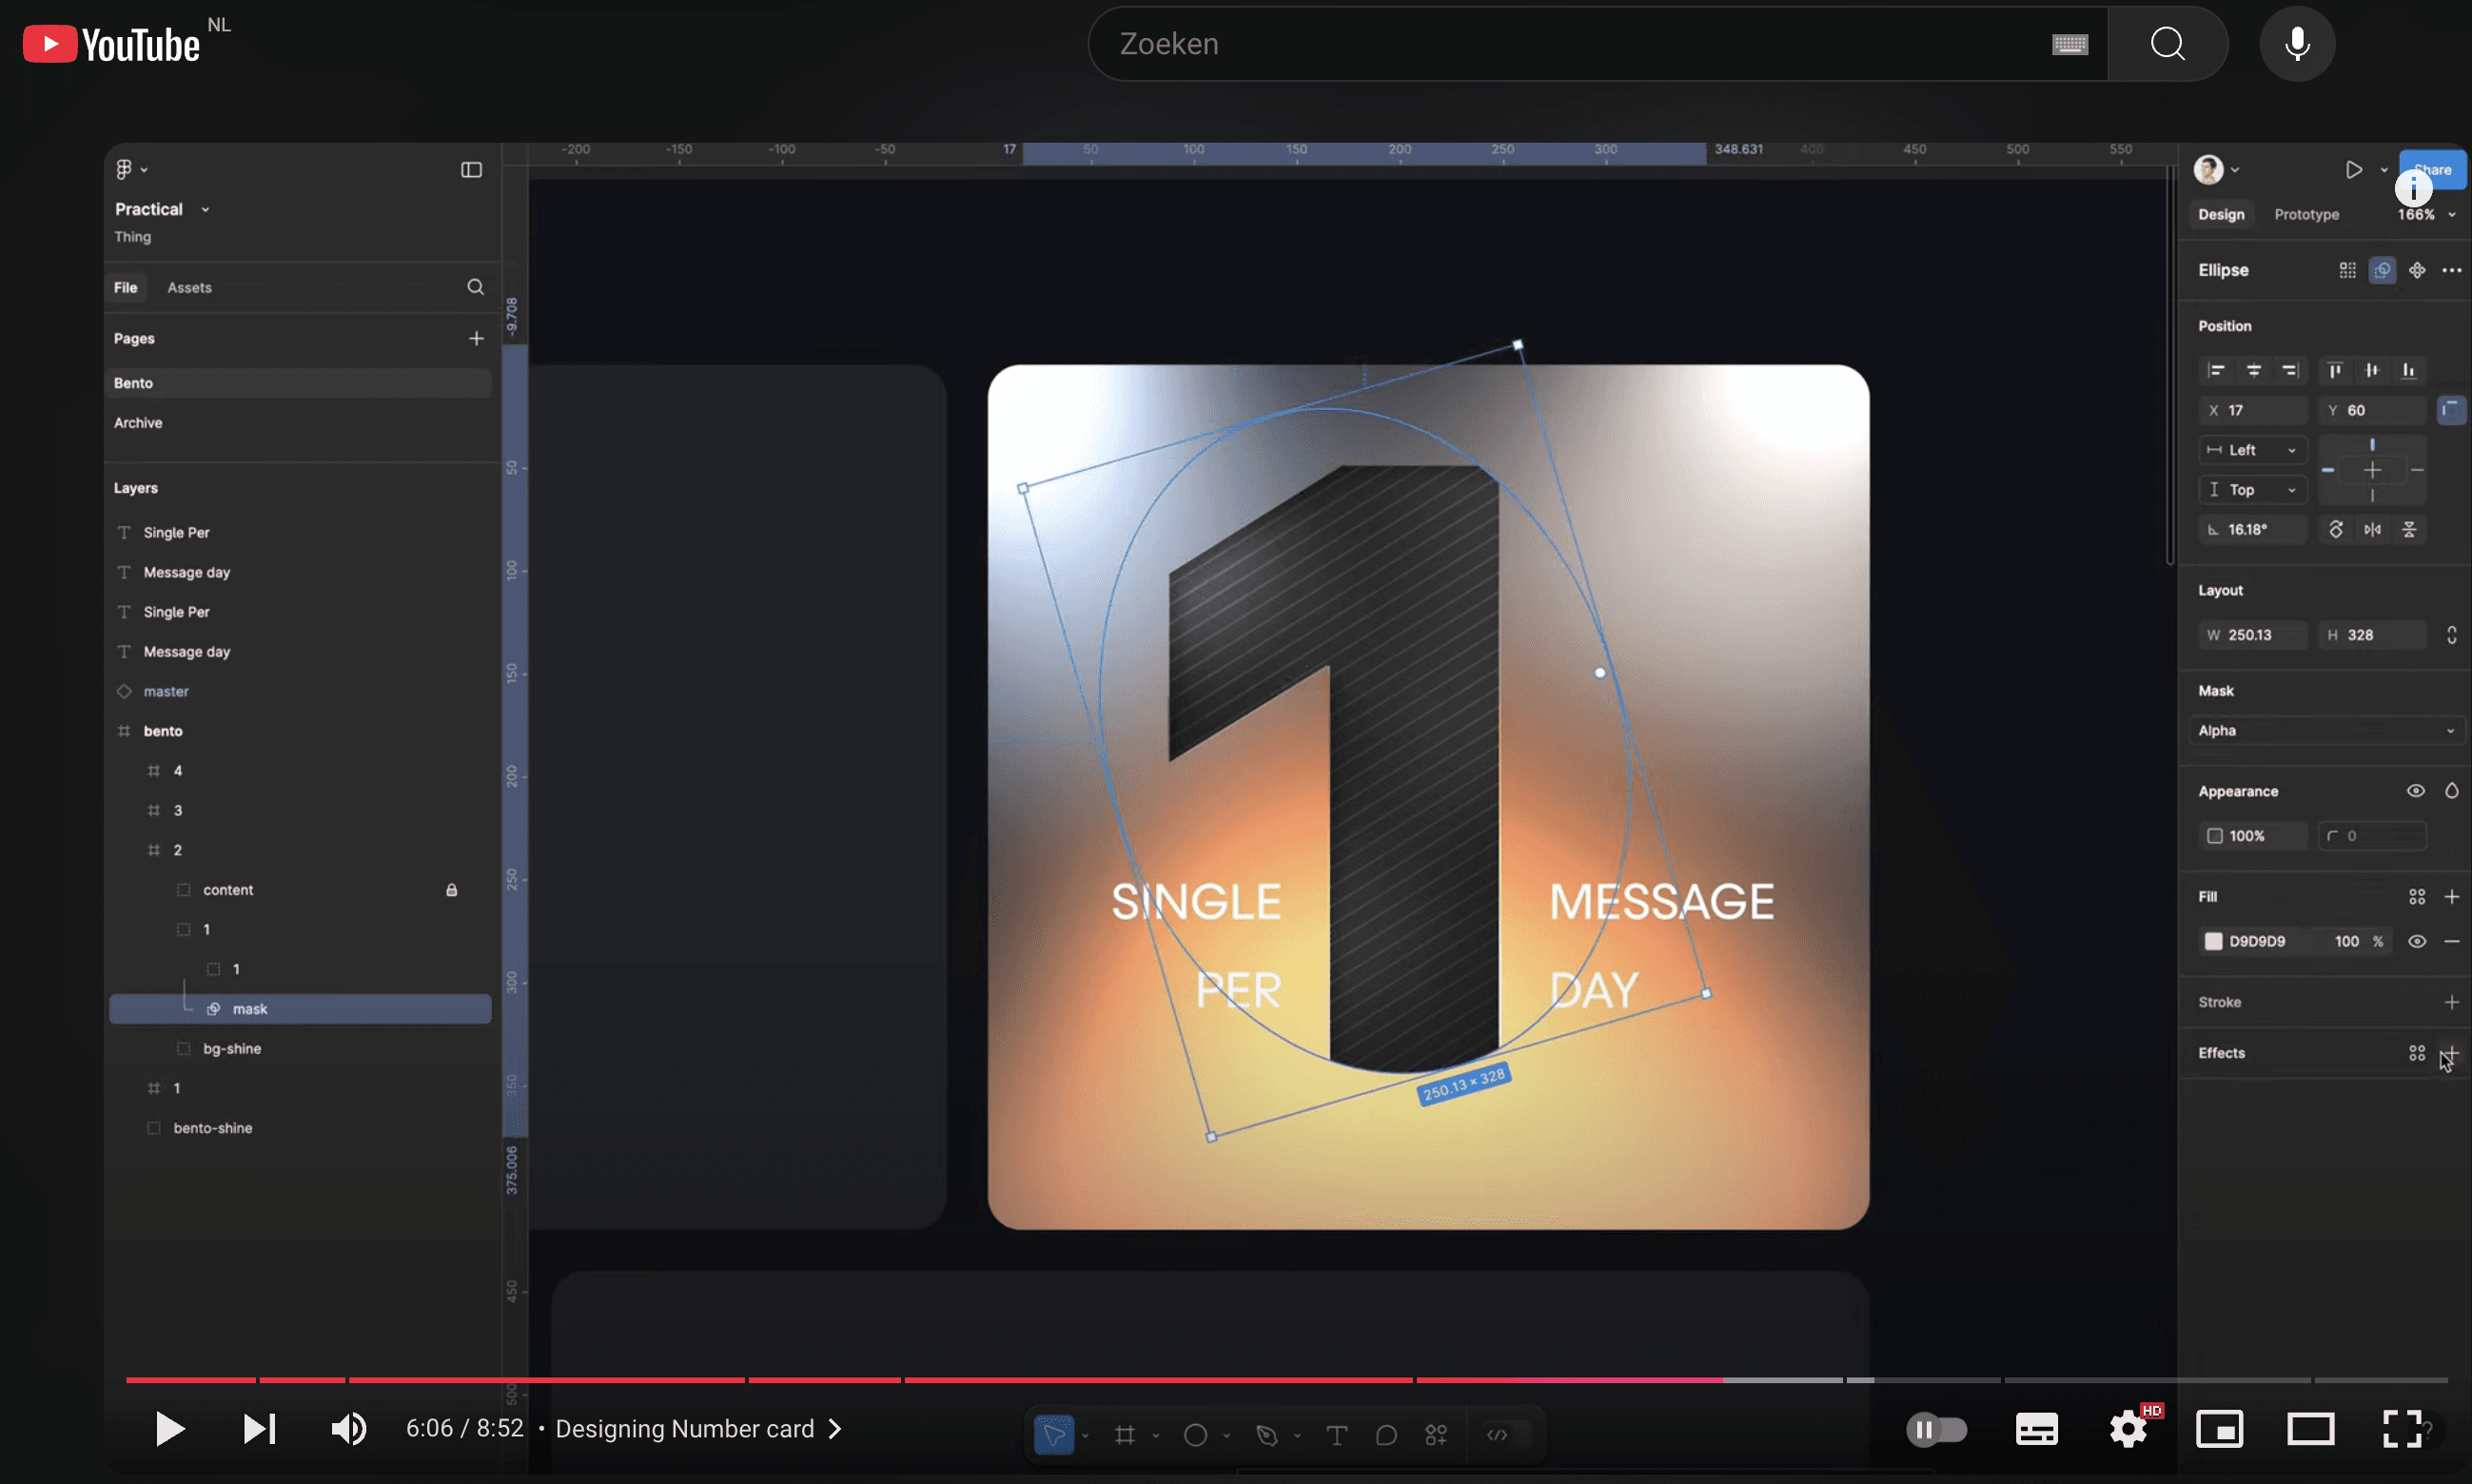
Task: Open the Left horizontal constraint dropdown
Action: pyautogui.click(x=2252, y=450)
